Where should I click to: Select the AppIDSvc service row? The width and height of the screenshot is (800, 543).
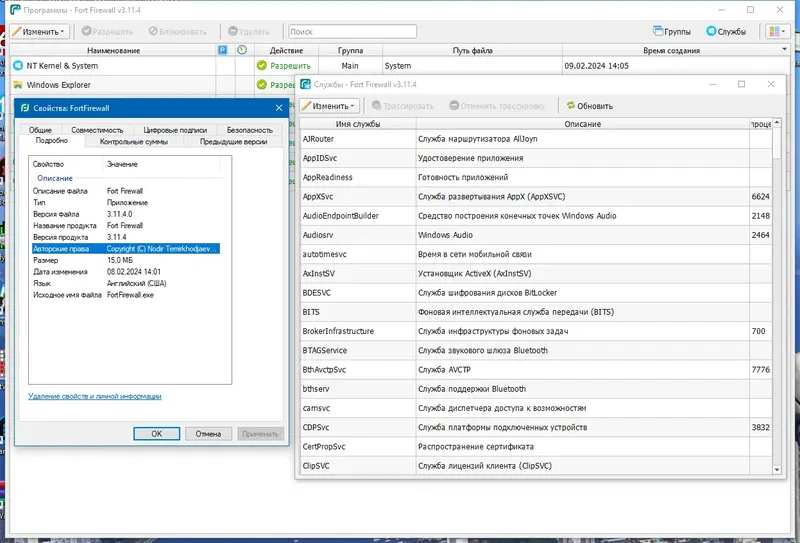pyautogui.click(x=536, y=158)
